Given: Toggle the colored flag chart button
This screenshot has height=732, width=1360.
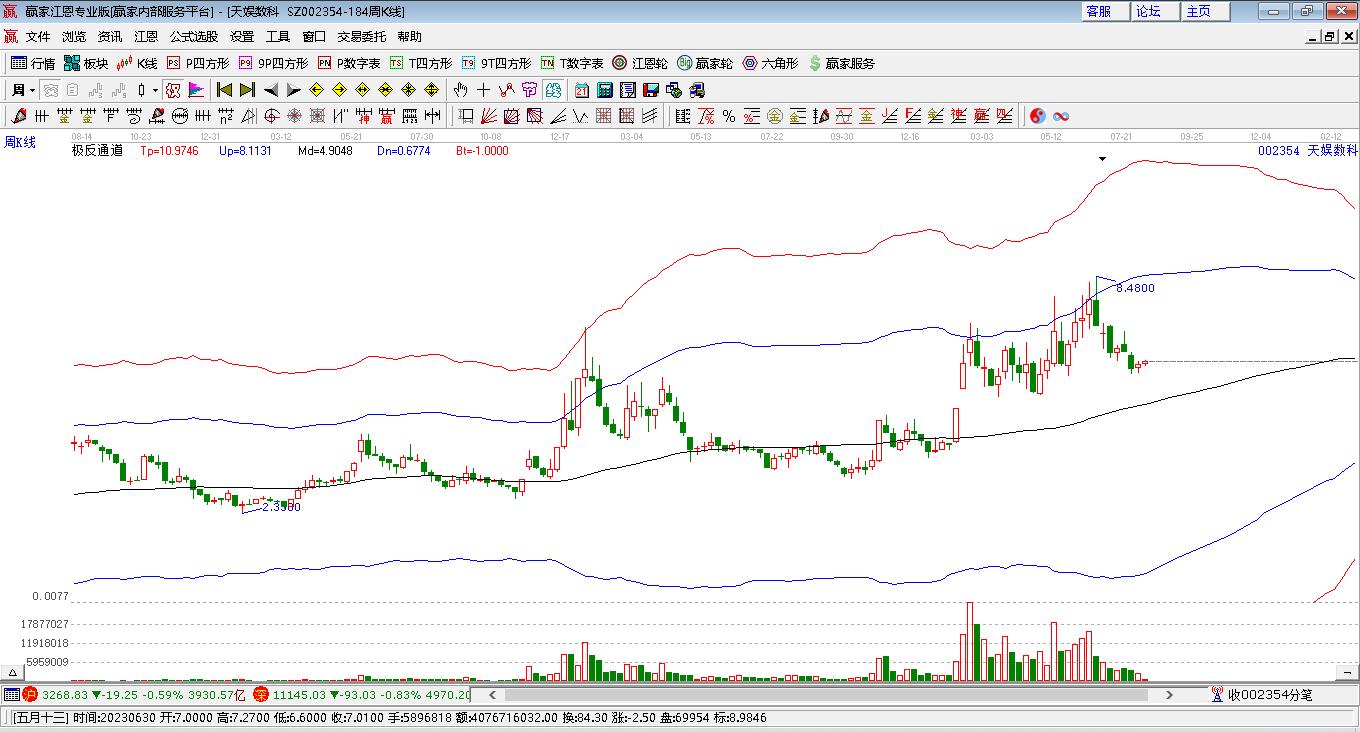Looking at the screenshot, I should pyautogui.click(x=196, y=90).
